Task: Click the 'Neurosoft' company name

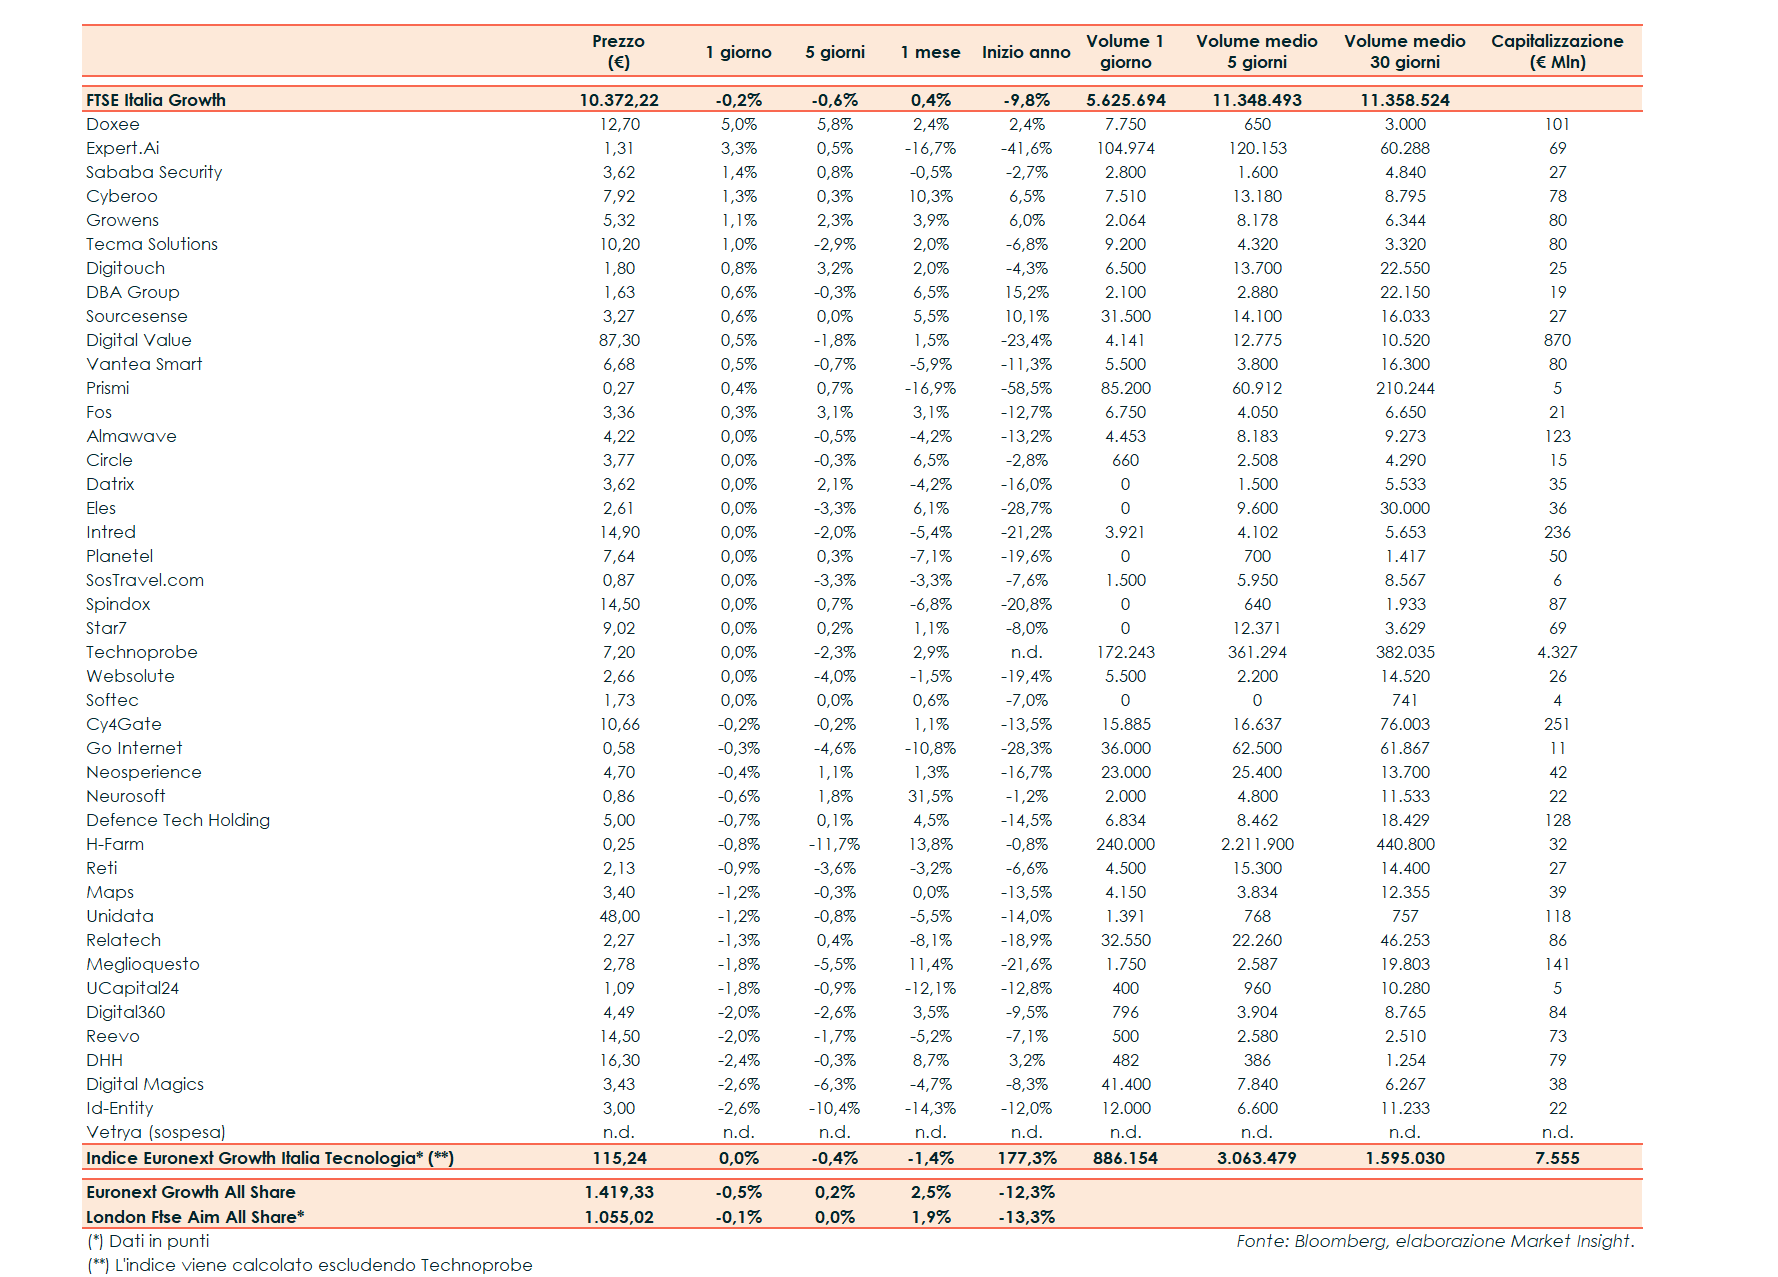Action: (126, 796)
